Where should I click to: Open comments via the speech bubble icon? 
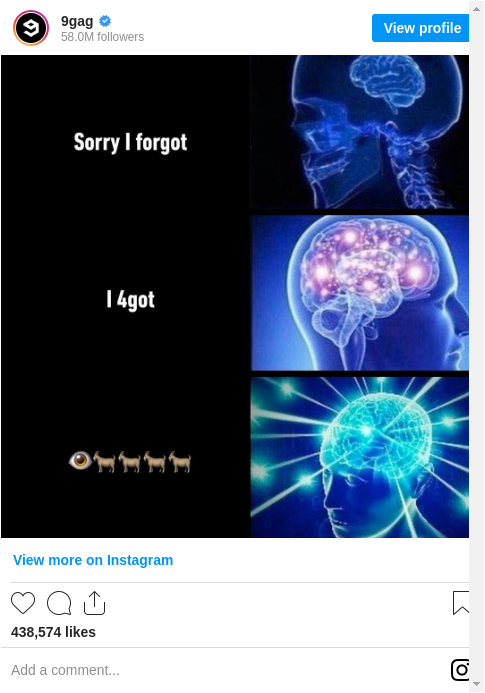pyautogui.click(x=59, y=603)
